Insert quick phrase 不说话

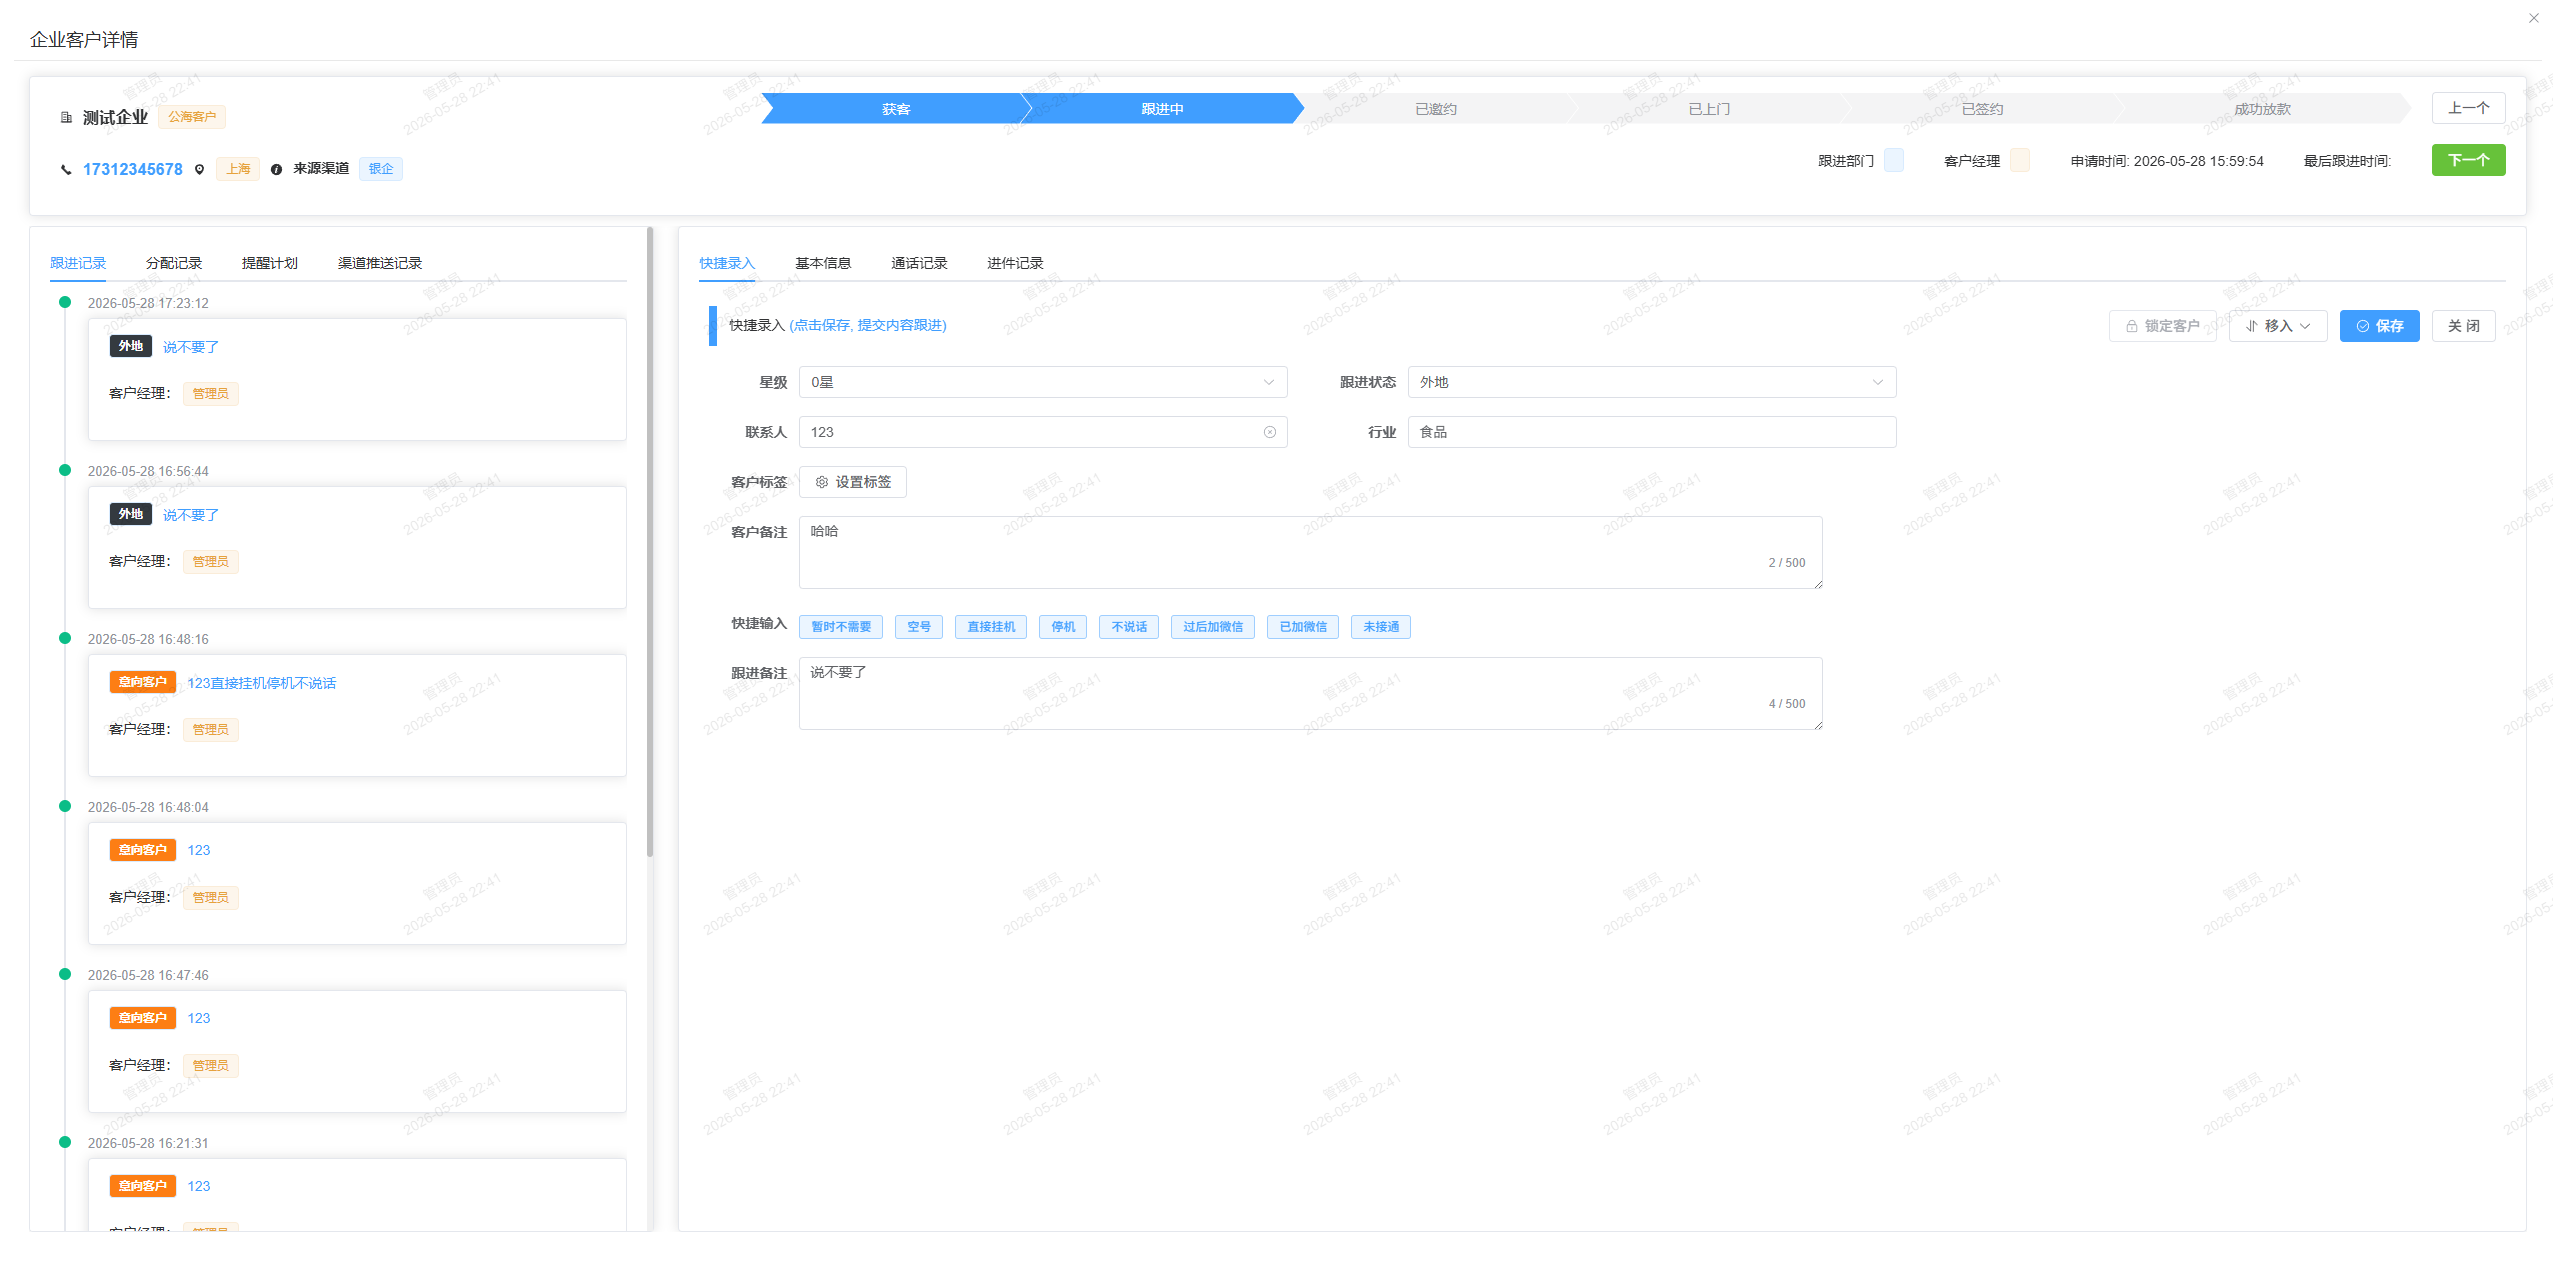(1129, 627)
